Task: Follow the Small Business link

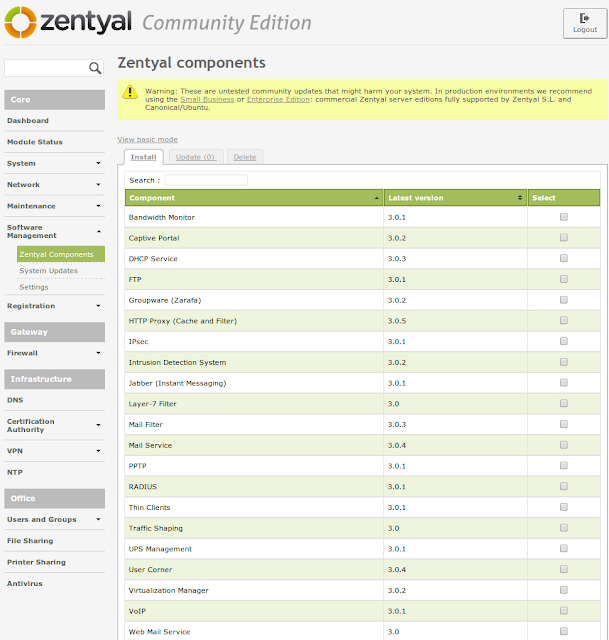Action: click(207, 100)
